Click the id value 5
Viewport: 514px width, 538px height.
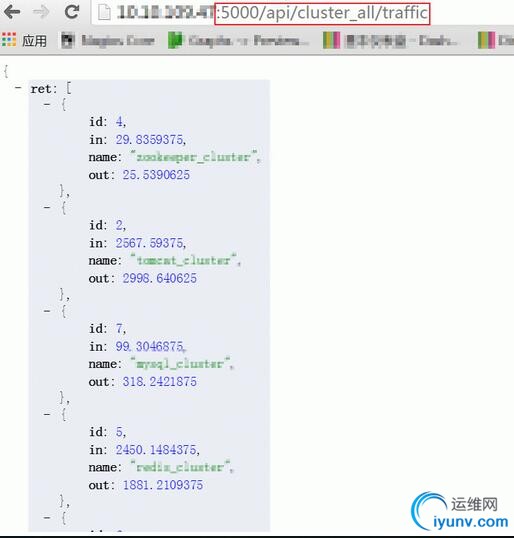coord(119,432)
